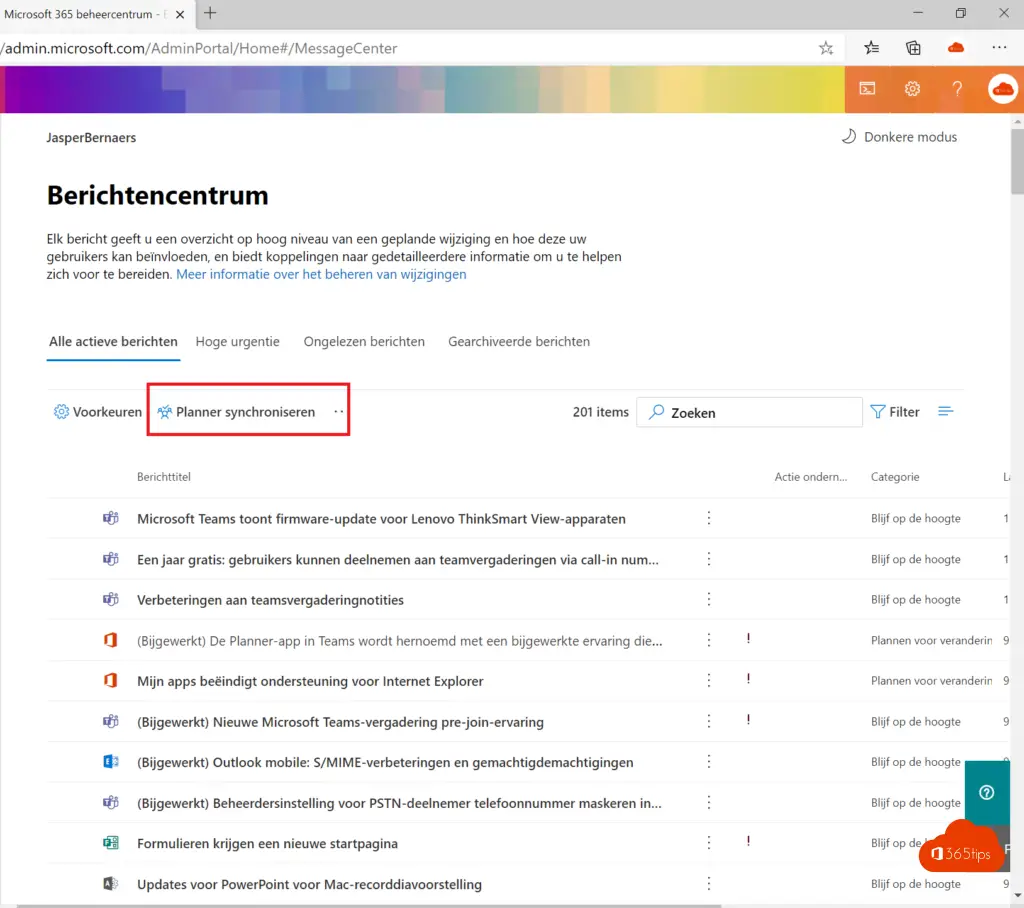Image resolution: width=1024 pixels, height=908 pixels.
Task: Open the Teams-vergadering pre-join-ervaring message
Action: tap(340, 722)
